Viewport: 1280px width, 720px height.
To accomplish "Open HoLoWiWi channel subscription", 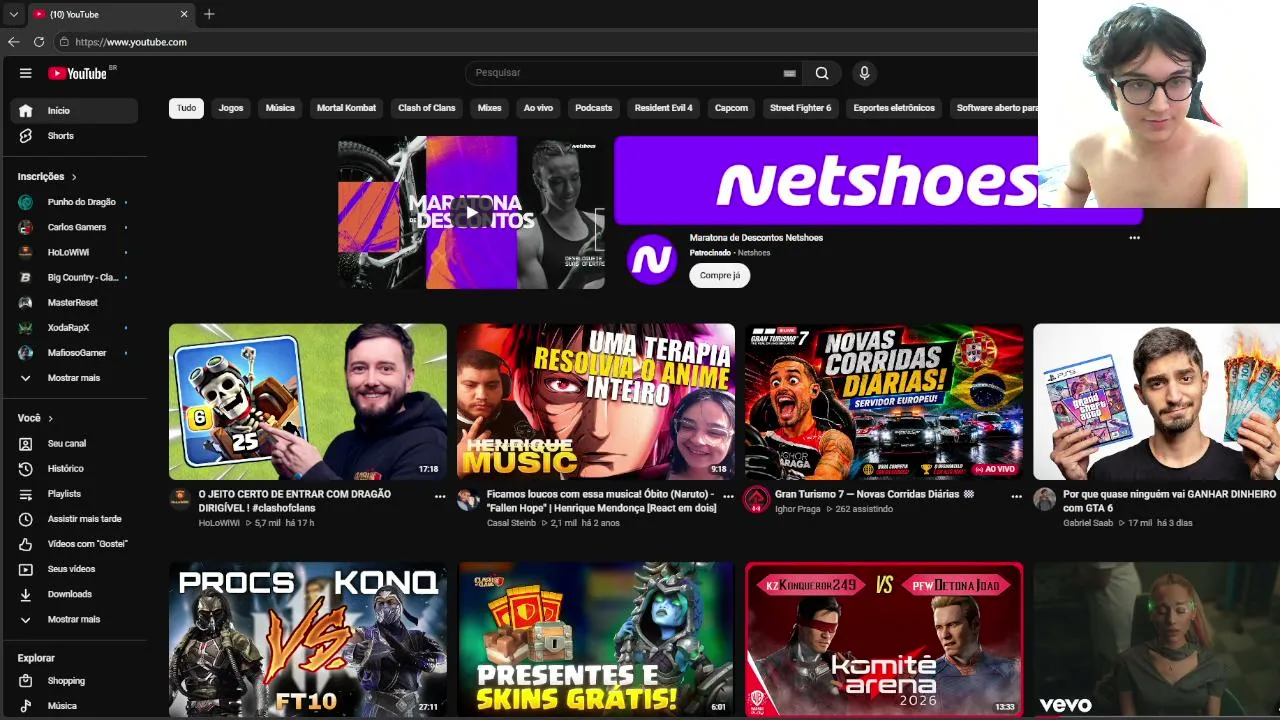I will [74, 252].
